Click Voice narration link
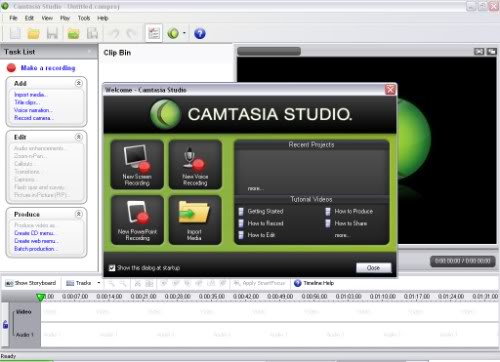The image size is (500, 362). pos(33,110)
